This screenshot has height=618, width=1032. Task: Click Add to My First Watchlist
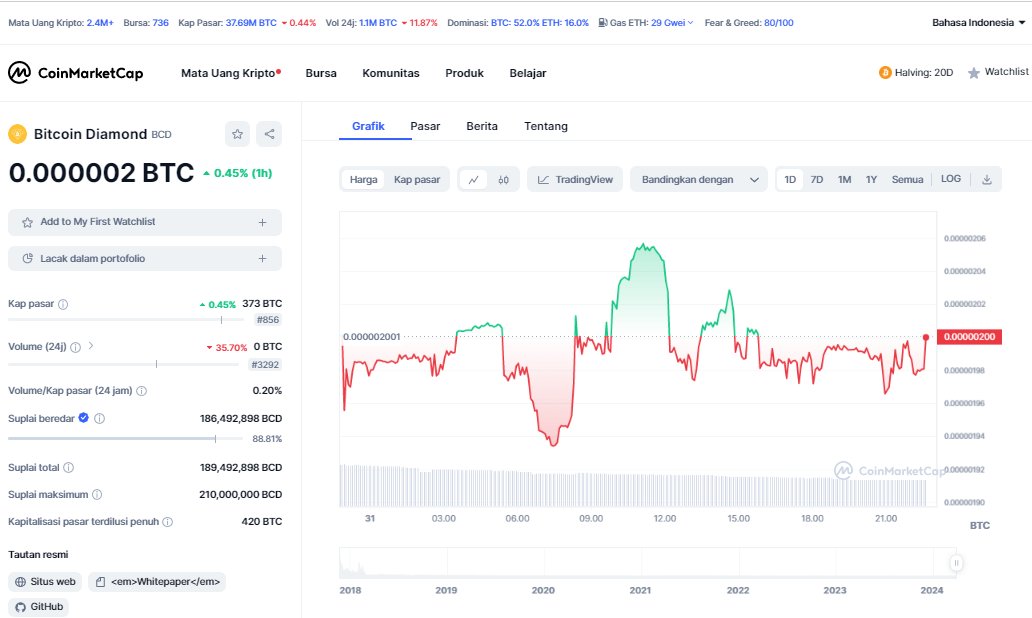(x=145, y=222)
